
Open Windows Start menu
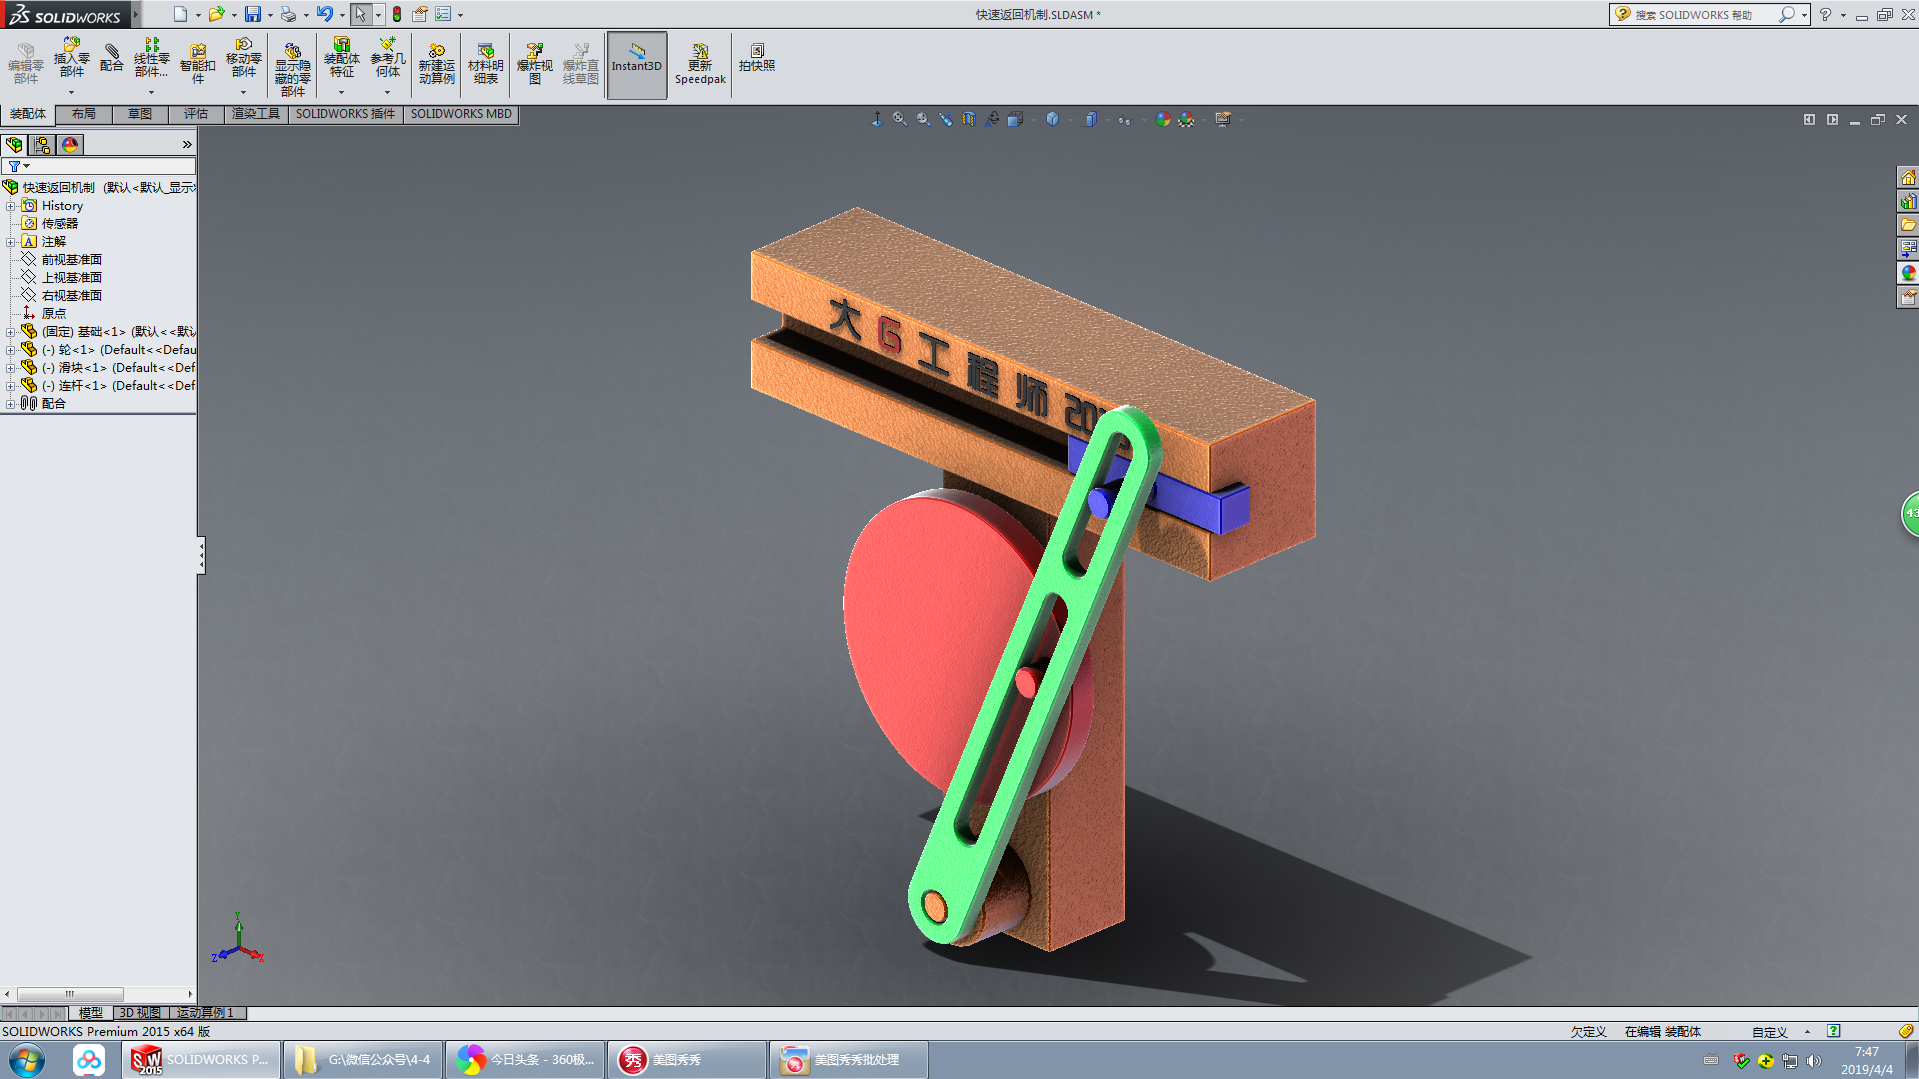27,1060
